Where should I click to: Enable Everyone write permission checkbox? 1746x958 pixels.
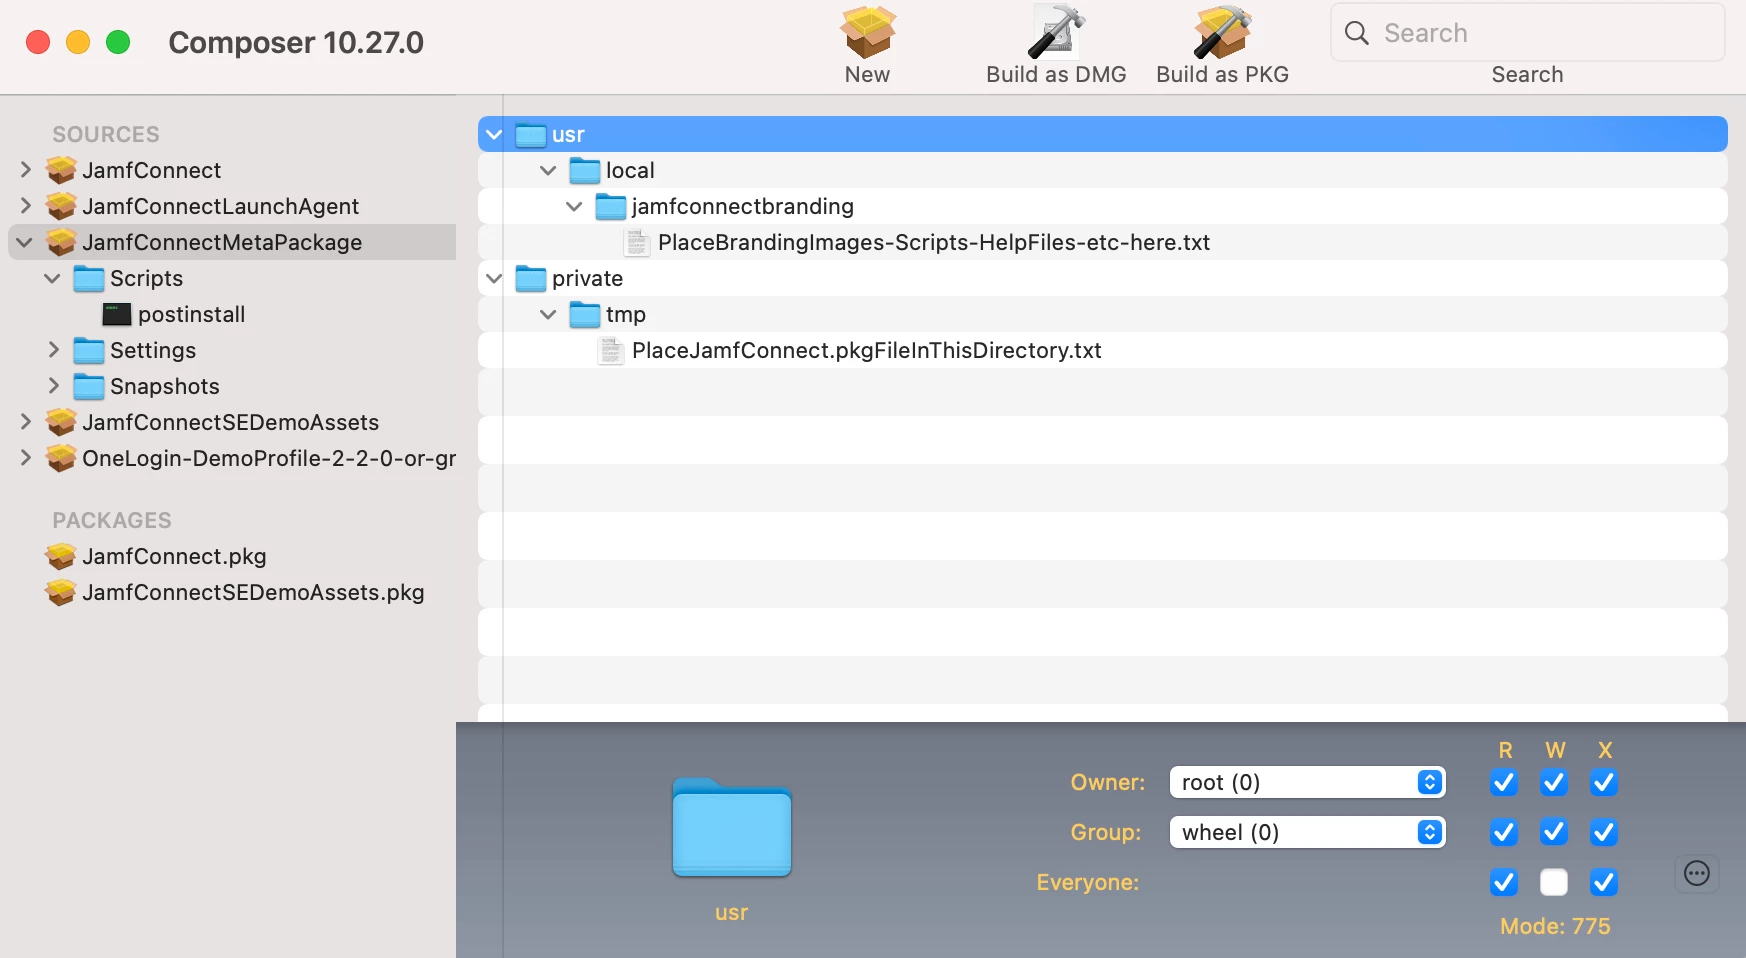coord(1554,882)
